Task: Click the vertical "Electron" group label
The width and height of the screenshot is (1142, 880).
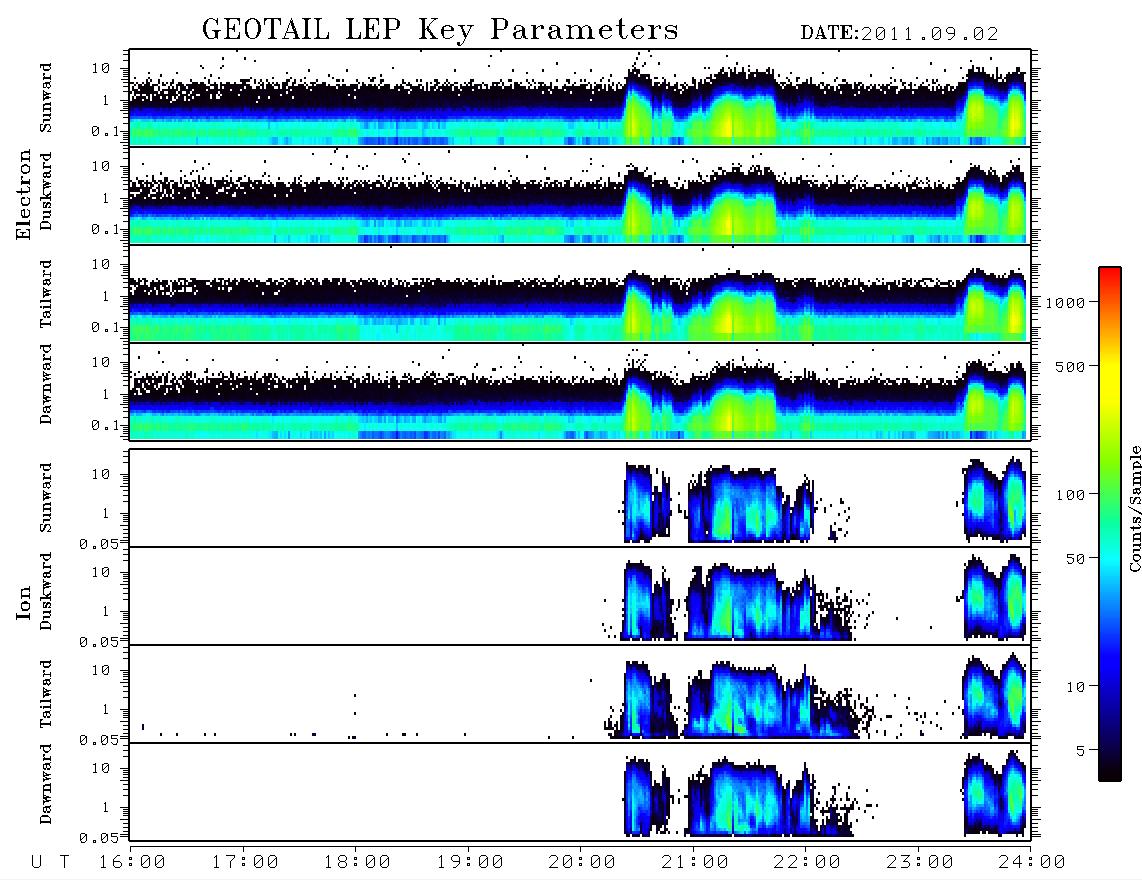Action: pyautogui.click(x=23, y=194)
